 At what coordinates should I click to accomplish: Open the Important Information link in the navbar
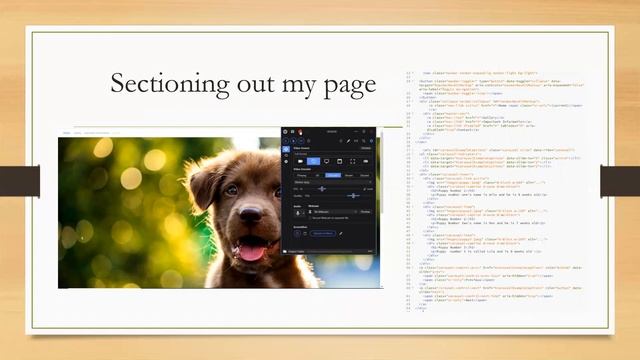click(96, 133)
